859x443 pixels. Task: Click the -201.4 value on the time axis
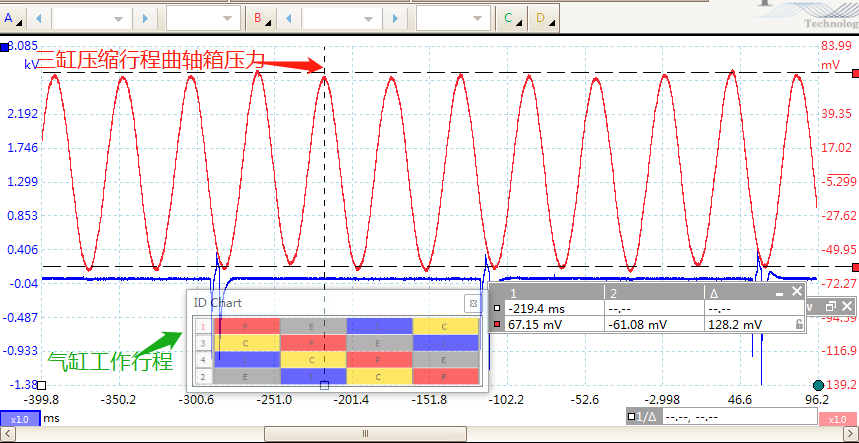(x=350, y=400)
